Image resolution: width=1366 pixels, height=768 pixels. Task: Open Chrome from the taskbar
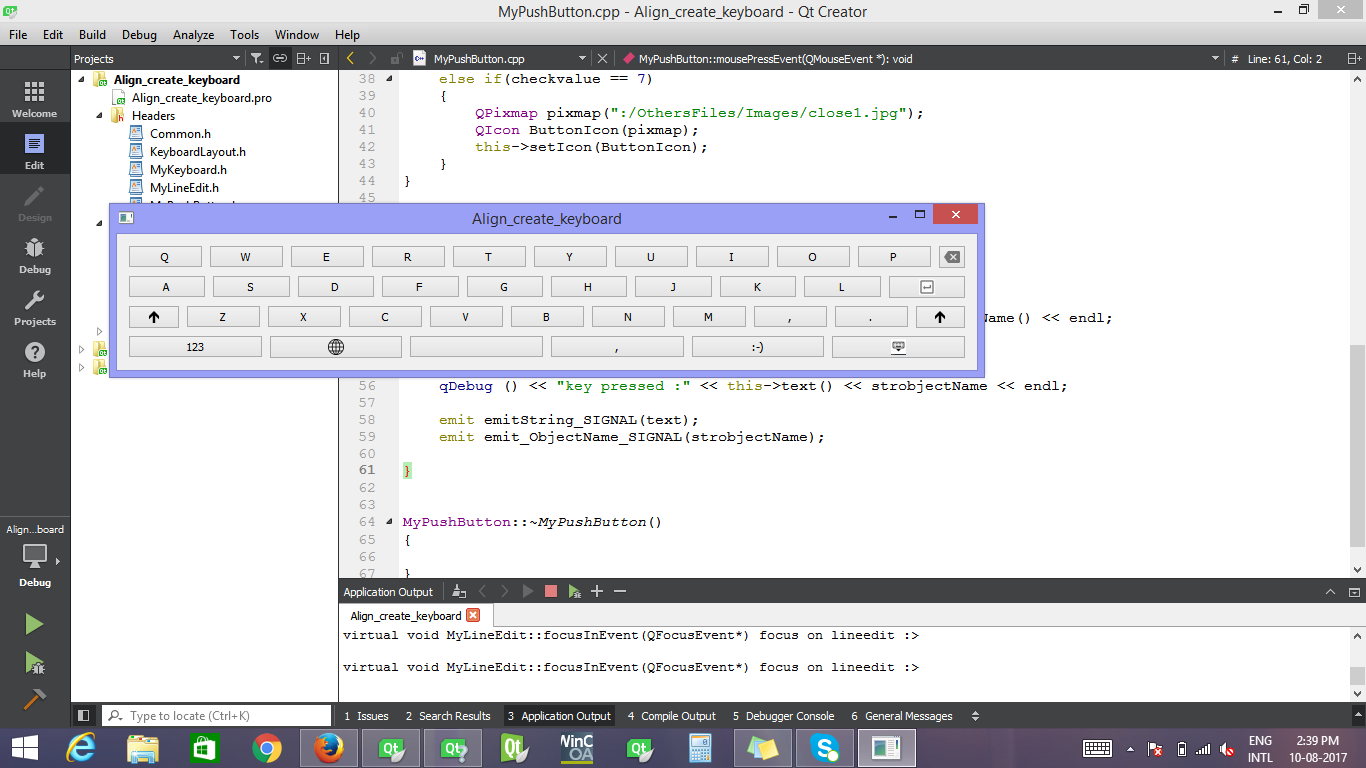[x=266, y=748]
